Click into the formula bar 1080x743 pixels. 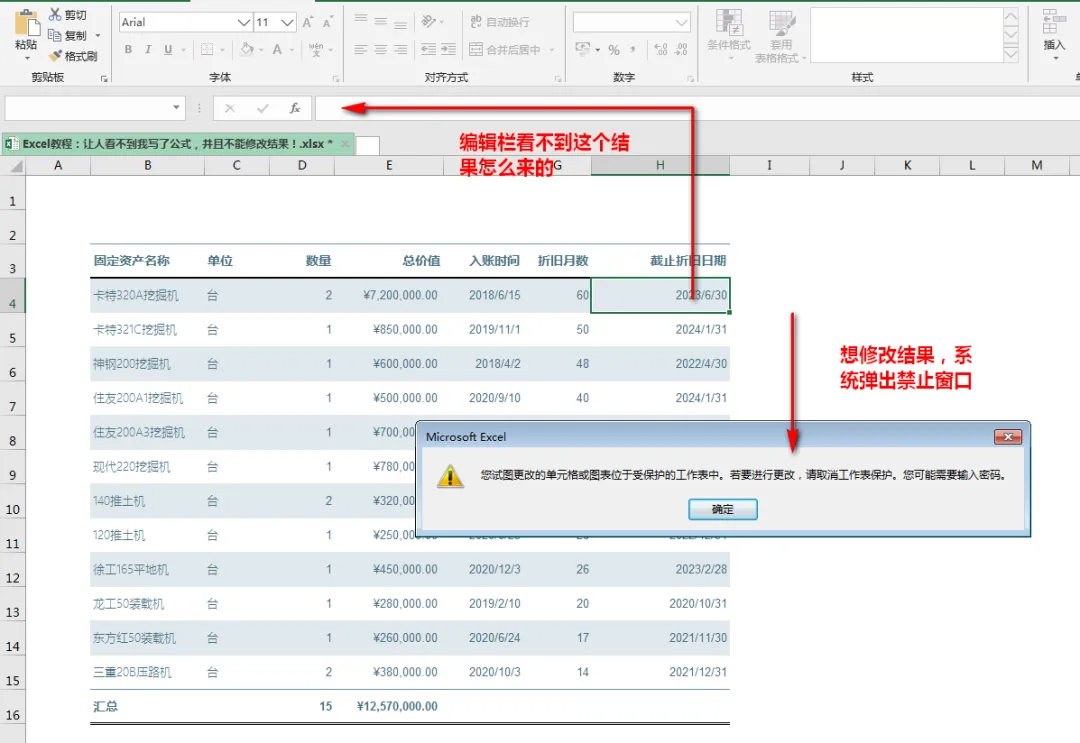coord(697,108)
